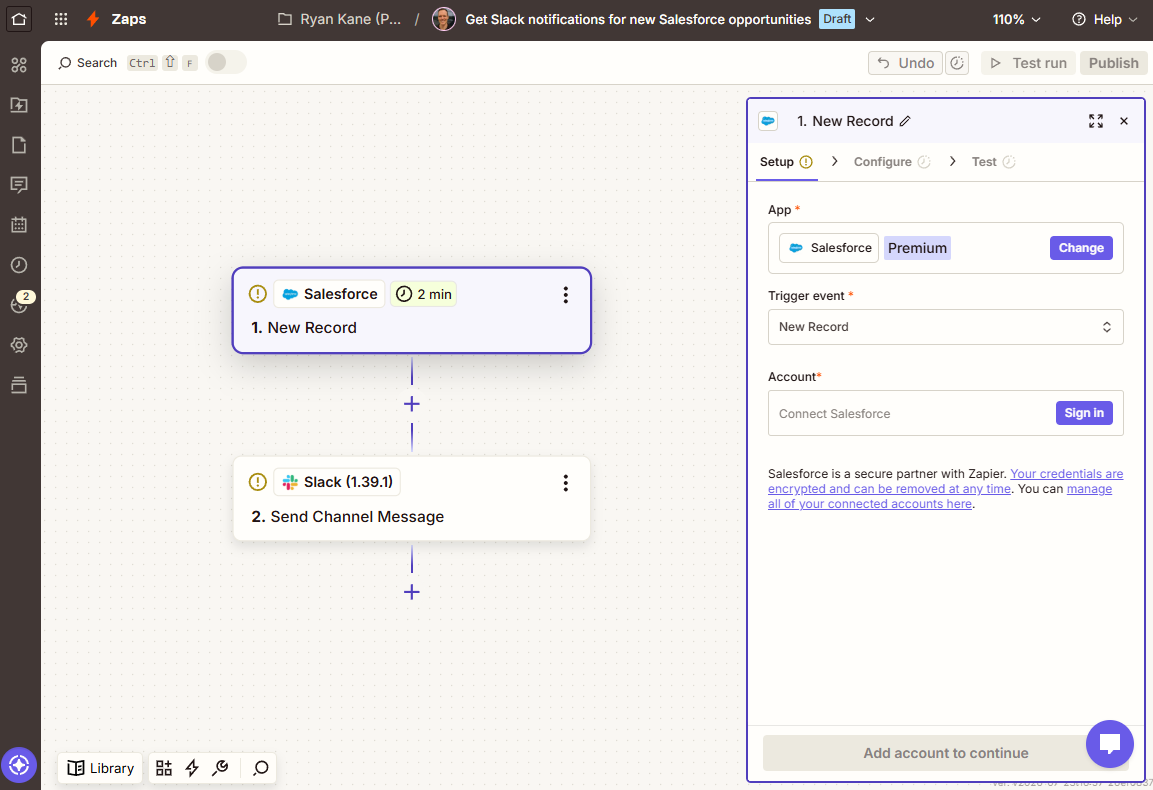Open manage all connected accounts link
Image resolution: width=1153 pixels, height=790 pixels.
pyautogui.click(x=940, y=497)
